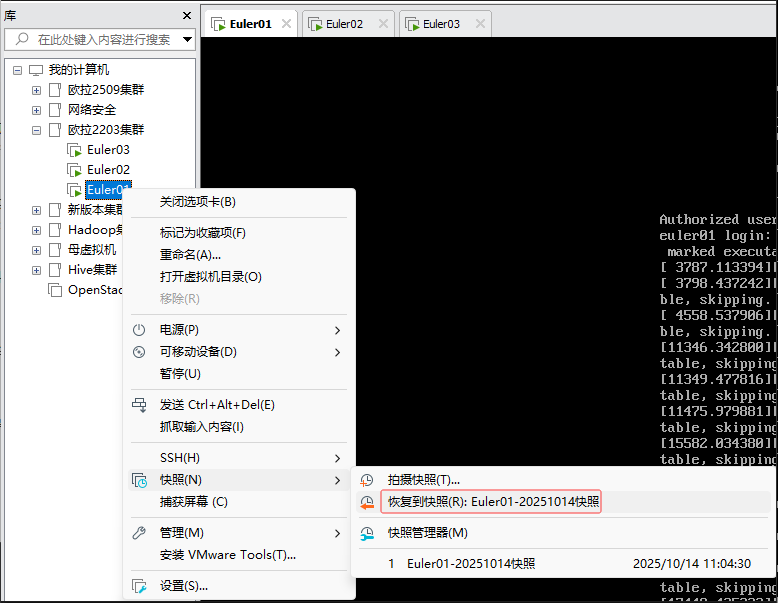Click the settings icon next to 设置(S)
Viewport: 778px width, 603px height.
139,586
